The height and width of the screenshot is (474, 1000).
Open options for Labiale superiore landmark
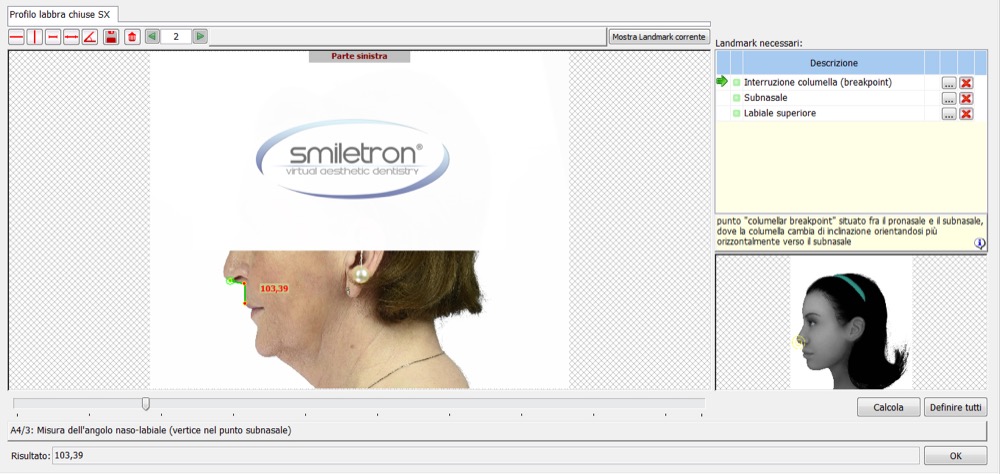point(949,114)
